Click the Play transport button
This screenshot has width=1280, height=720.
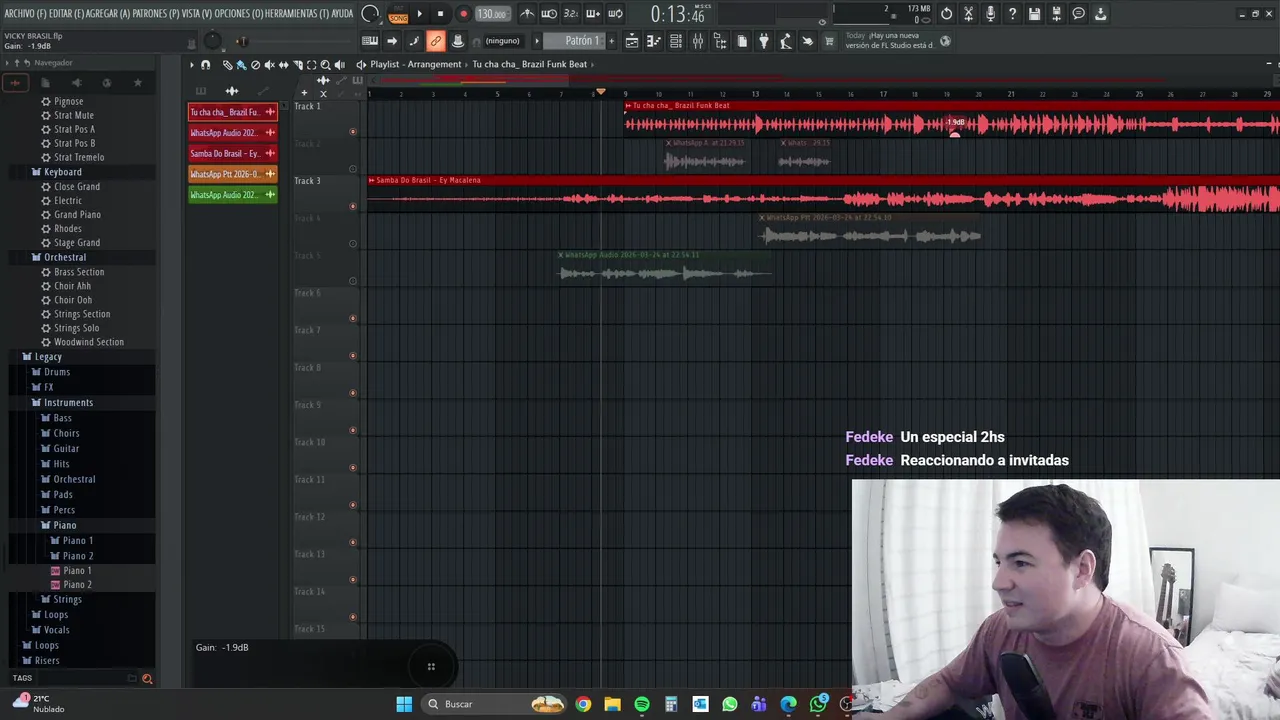coord(419,14)
